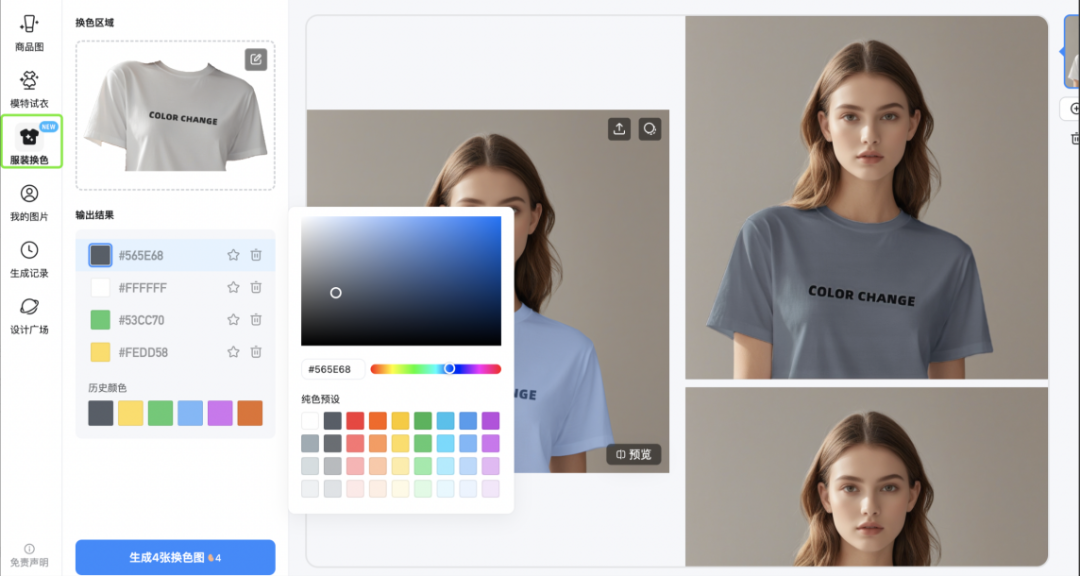This screenshot has width=1080, height=576.
Task: Star the #53CC70 green color
Action: [233, 320]
